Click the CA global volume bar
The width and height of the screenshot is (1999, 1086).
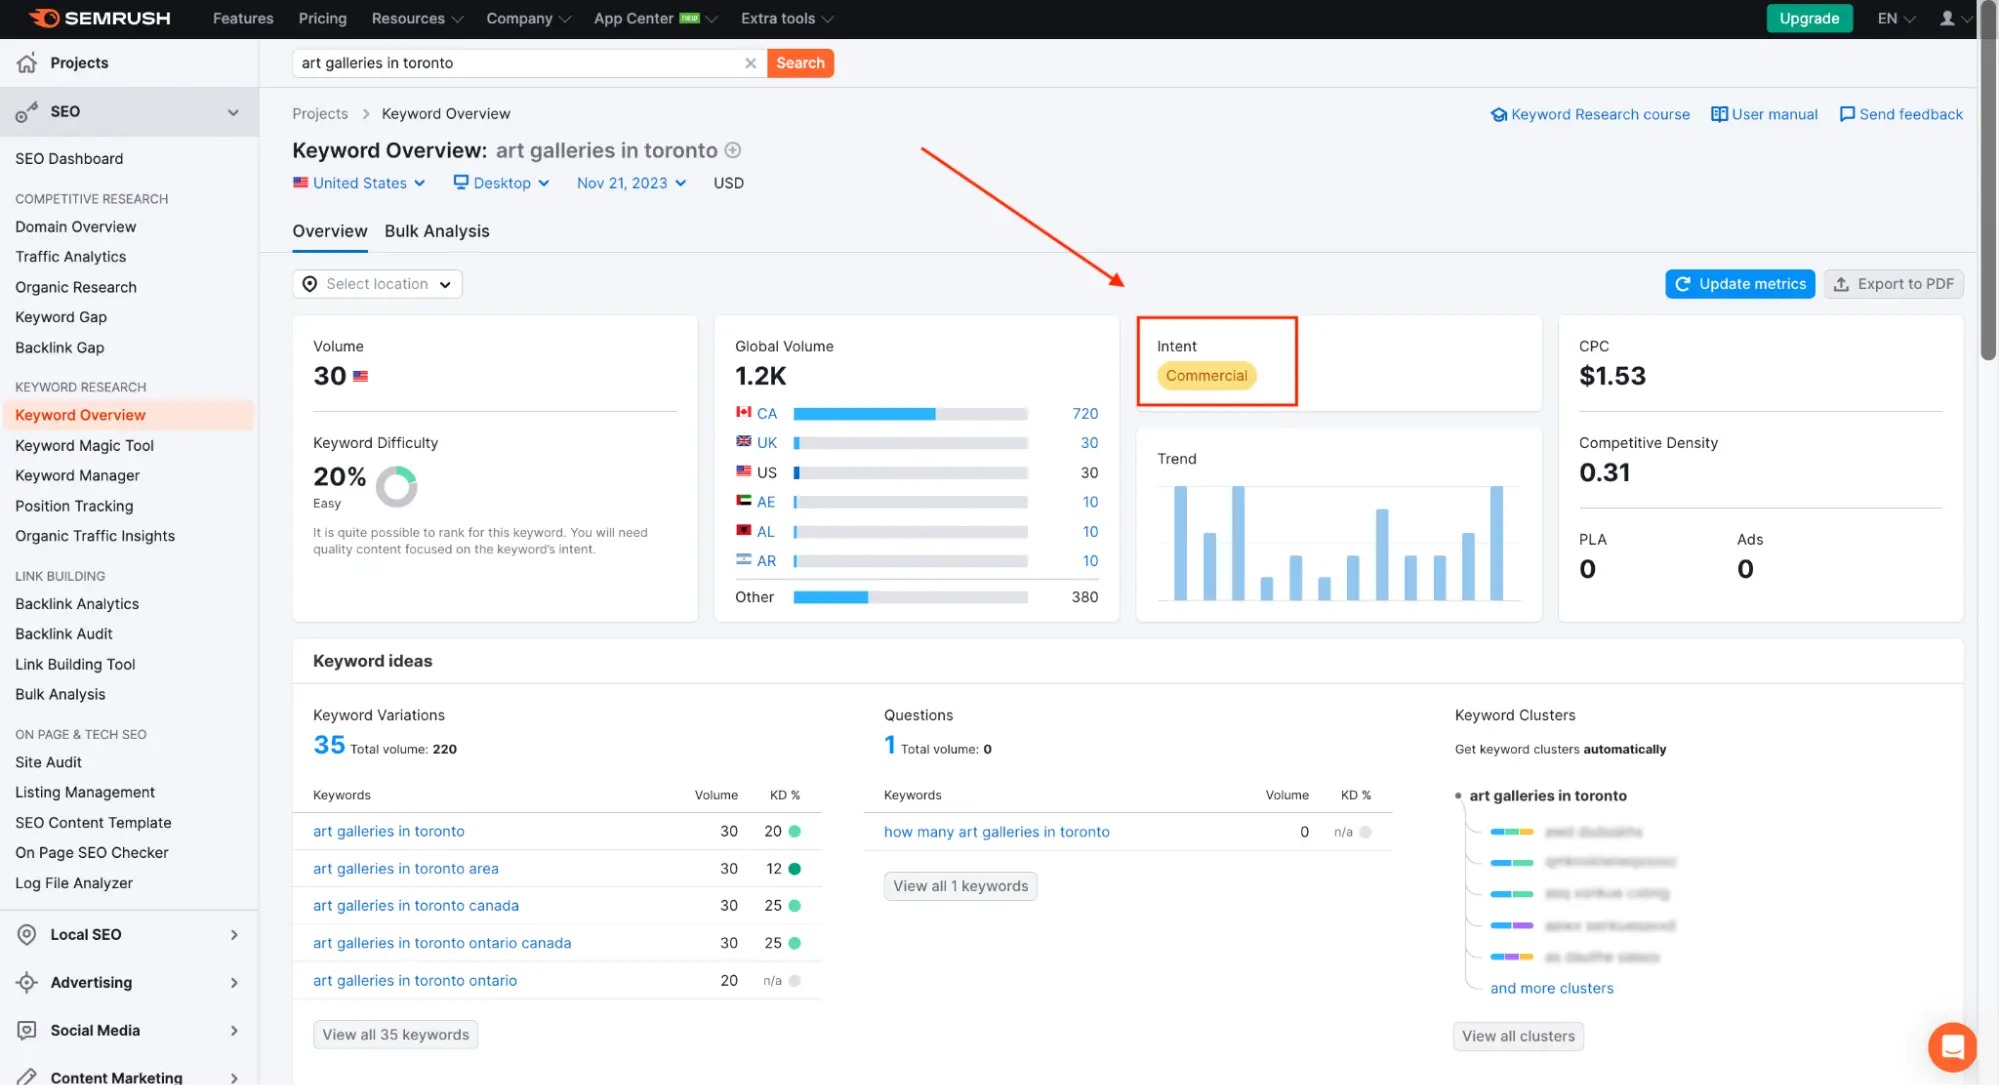tap(910, 414)
